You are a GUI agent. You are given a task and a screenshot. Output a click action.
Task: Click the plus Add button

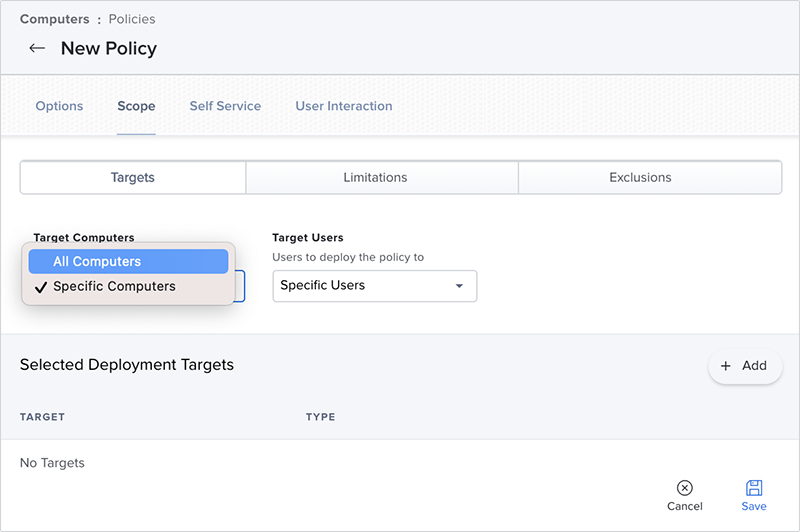tap(745, 366)
